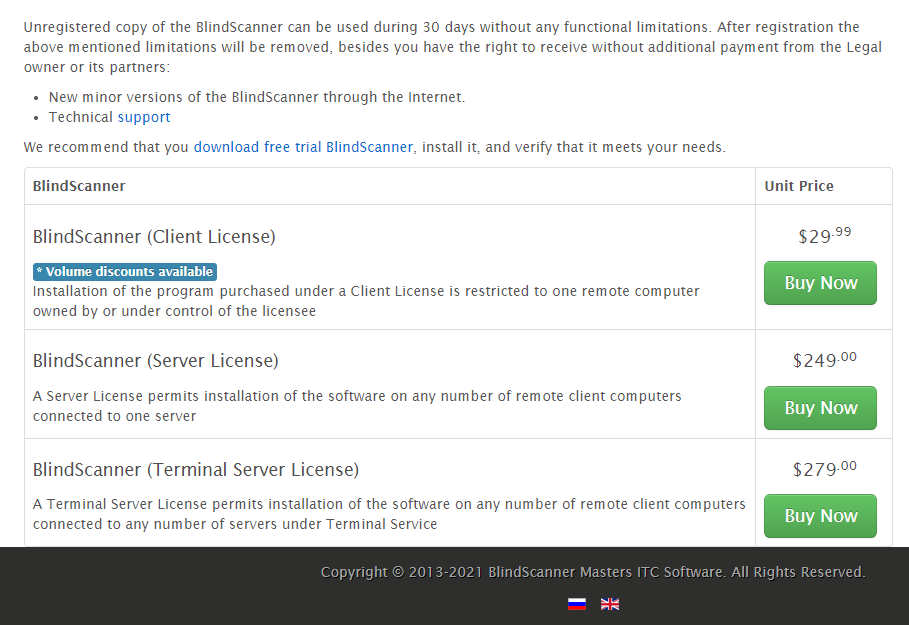
Task: Buy Now for Terminal Server License
Action: 820,516
